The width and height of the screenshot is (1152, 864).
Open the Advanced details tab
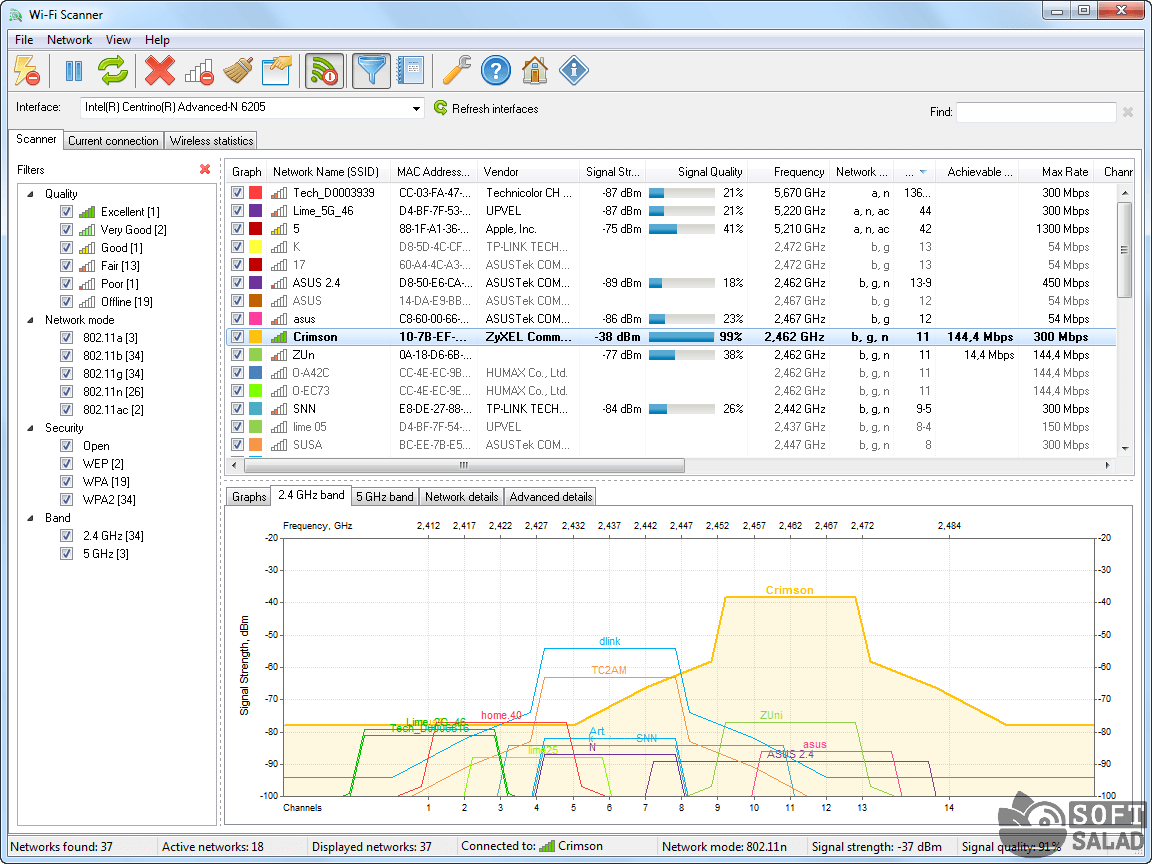click(551, 497)
